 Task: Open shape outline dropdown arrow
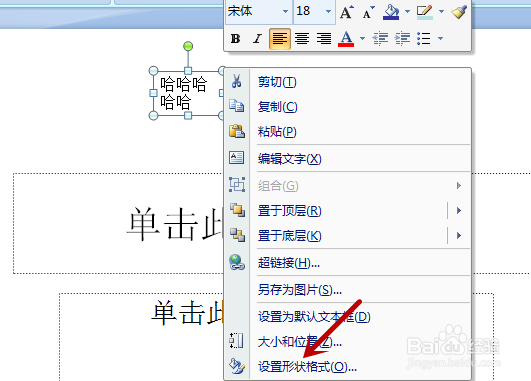[441, 12]
